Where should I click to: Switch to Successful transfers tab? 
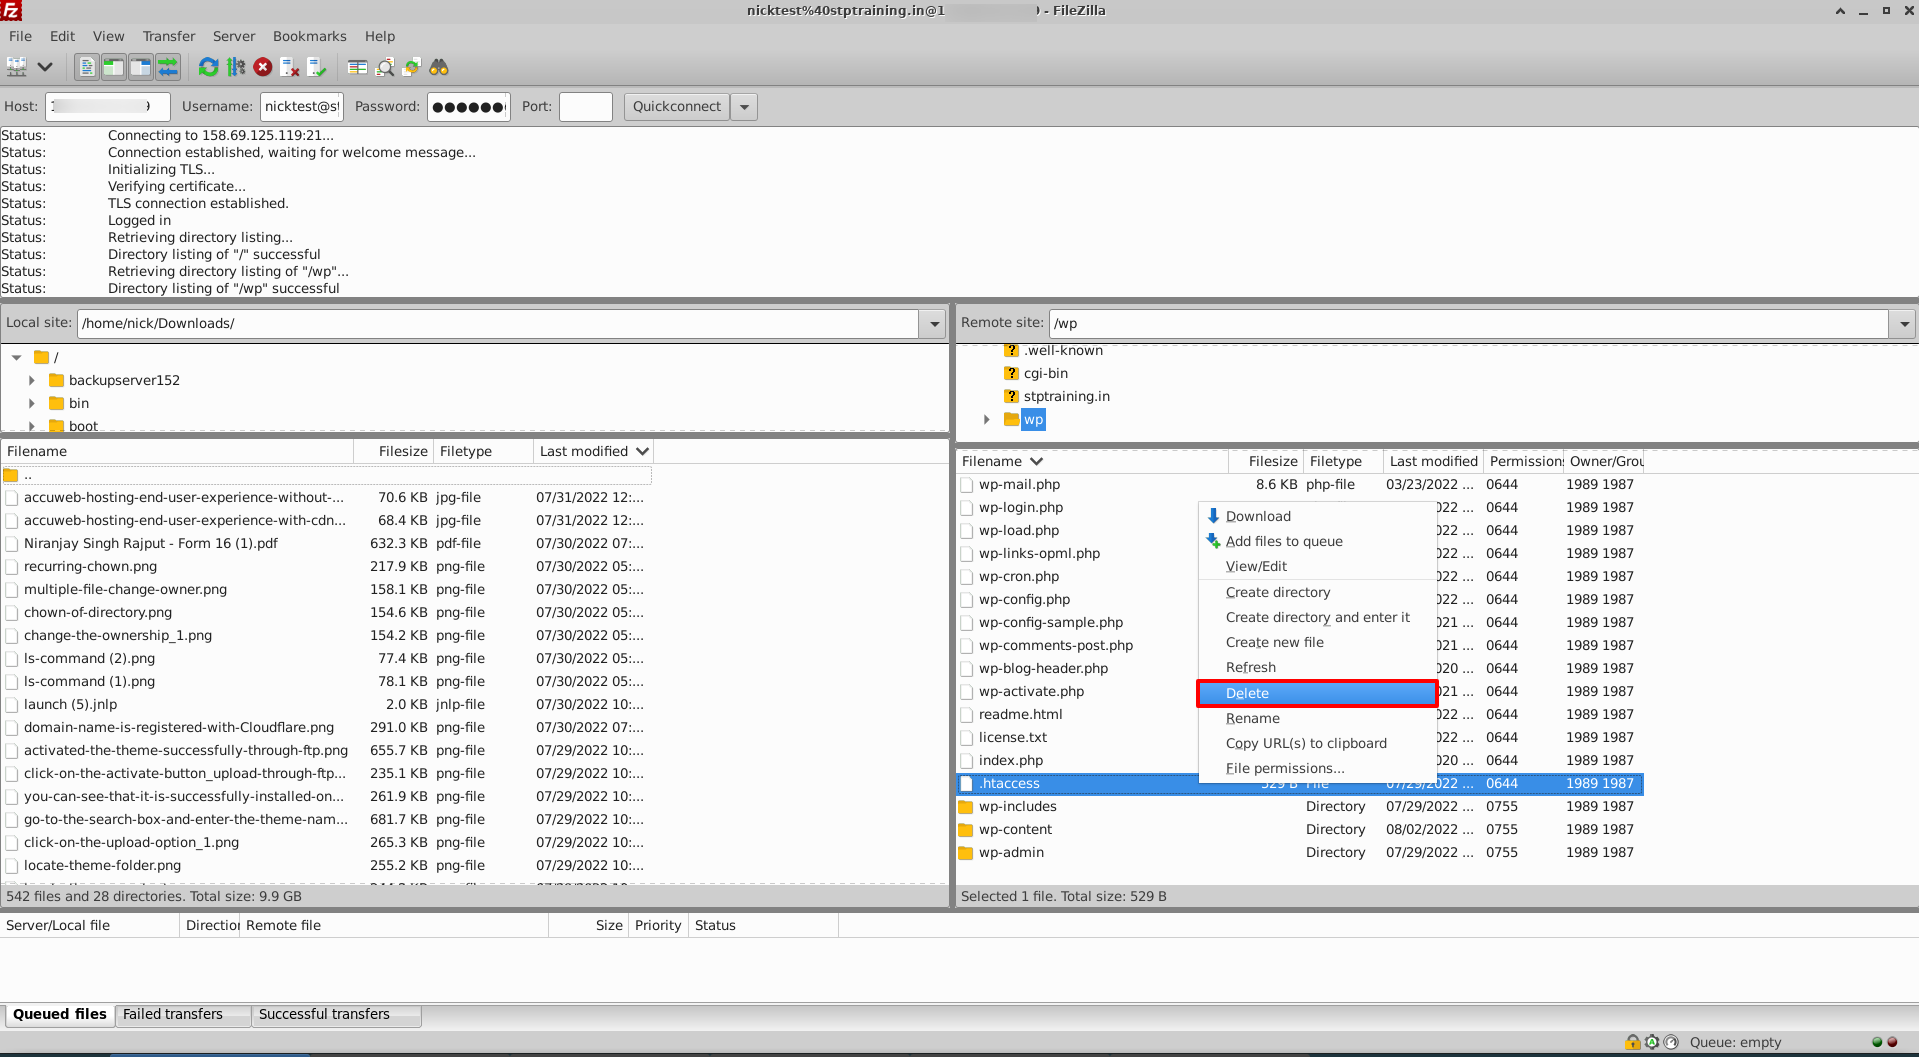pyautogui.click(x=335, y=1015)
